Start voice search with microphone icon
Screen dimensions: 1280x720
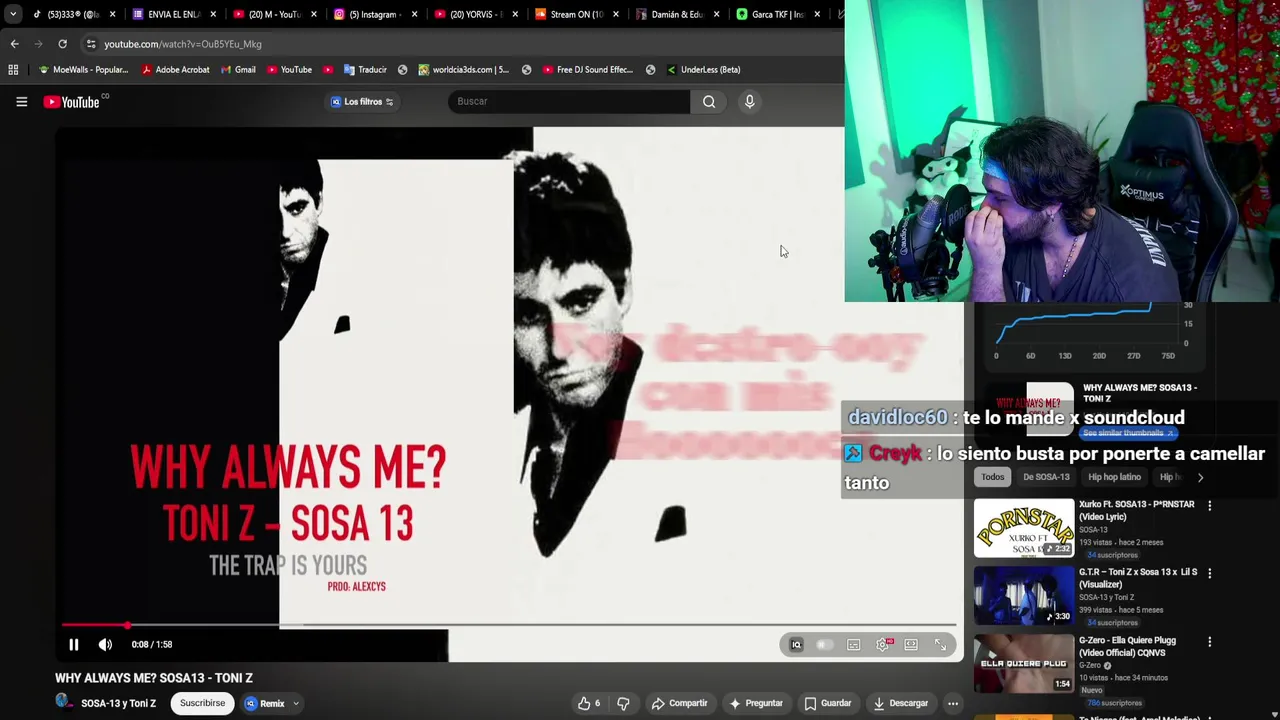click(x=749, y=101)
